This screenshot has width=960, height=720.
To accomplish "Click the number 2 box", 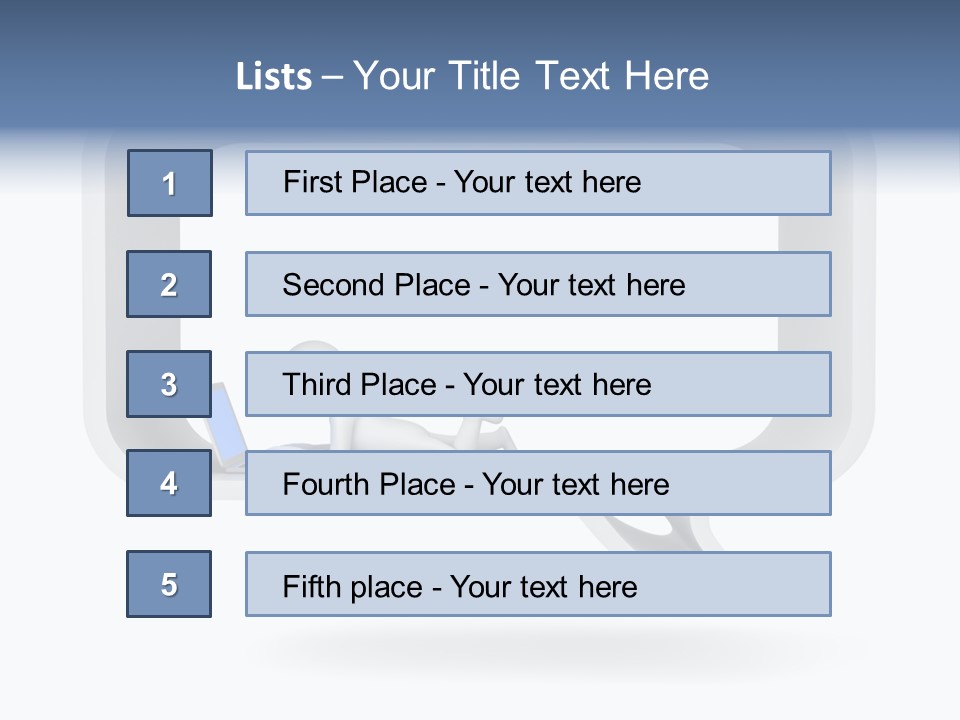I will [169, 284].
